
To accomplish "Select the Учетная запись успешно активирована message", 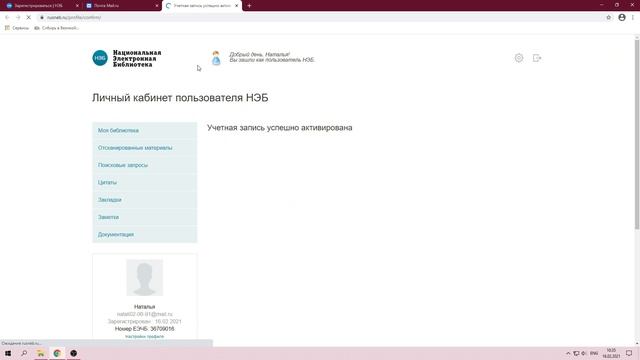I will tap(280, 128).
